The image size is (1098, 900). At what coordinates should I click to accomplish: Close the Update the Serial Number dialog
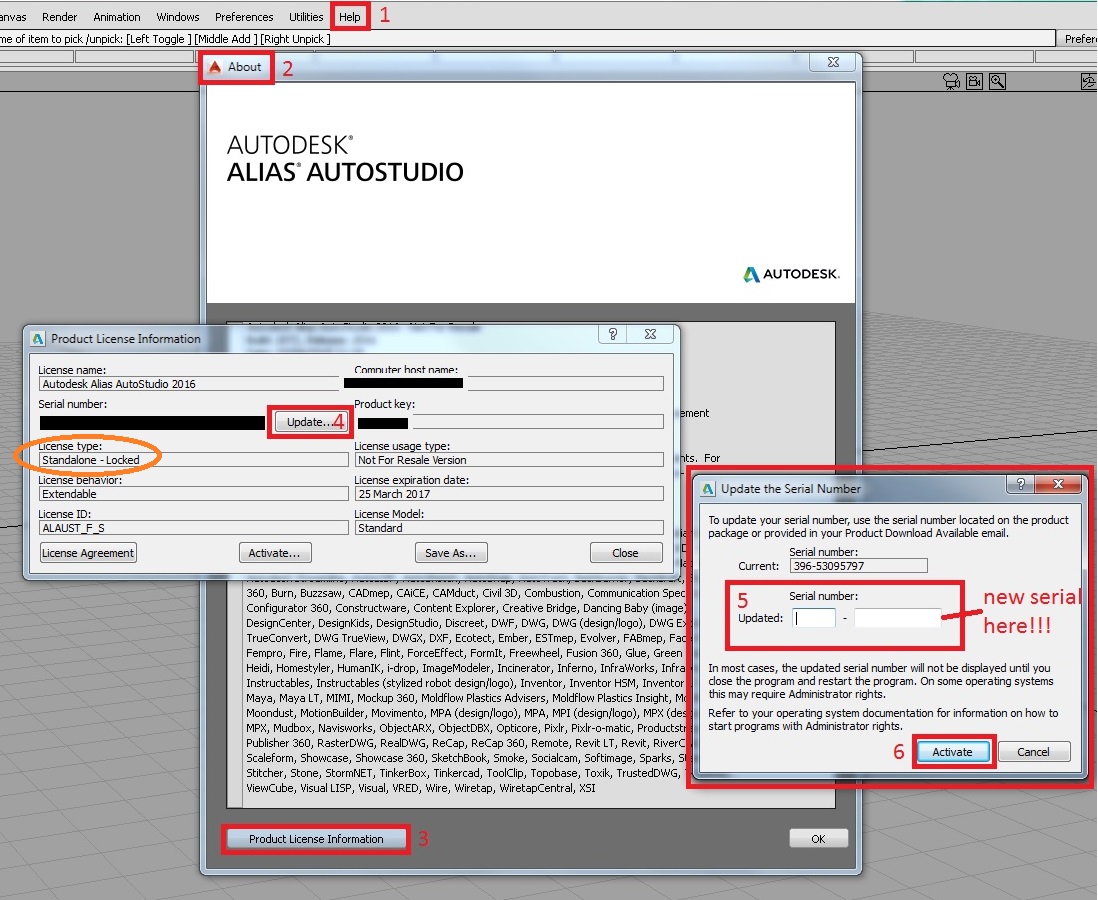pos(1058,484)
